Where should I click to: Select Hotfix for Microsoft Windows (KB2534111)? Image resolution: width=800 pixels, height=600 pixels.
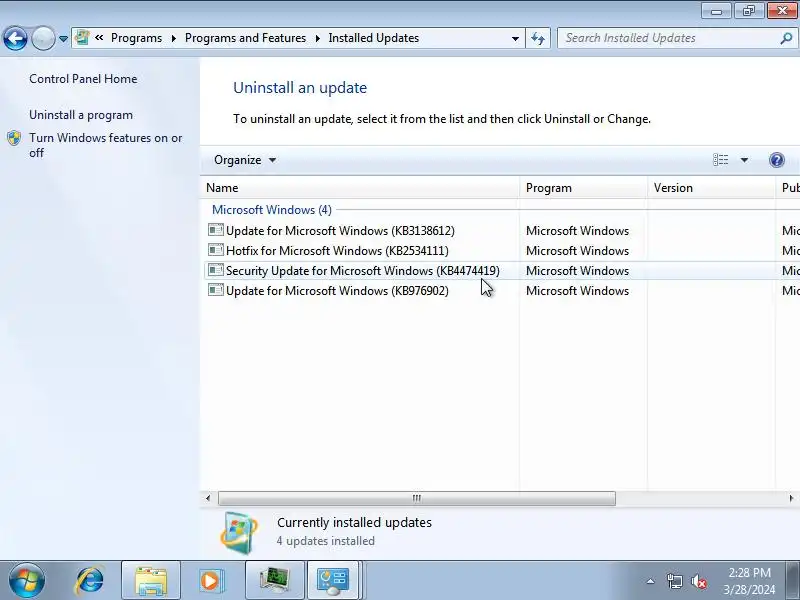337,251
